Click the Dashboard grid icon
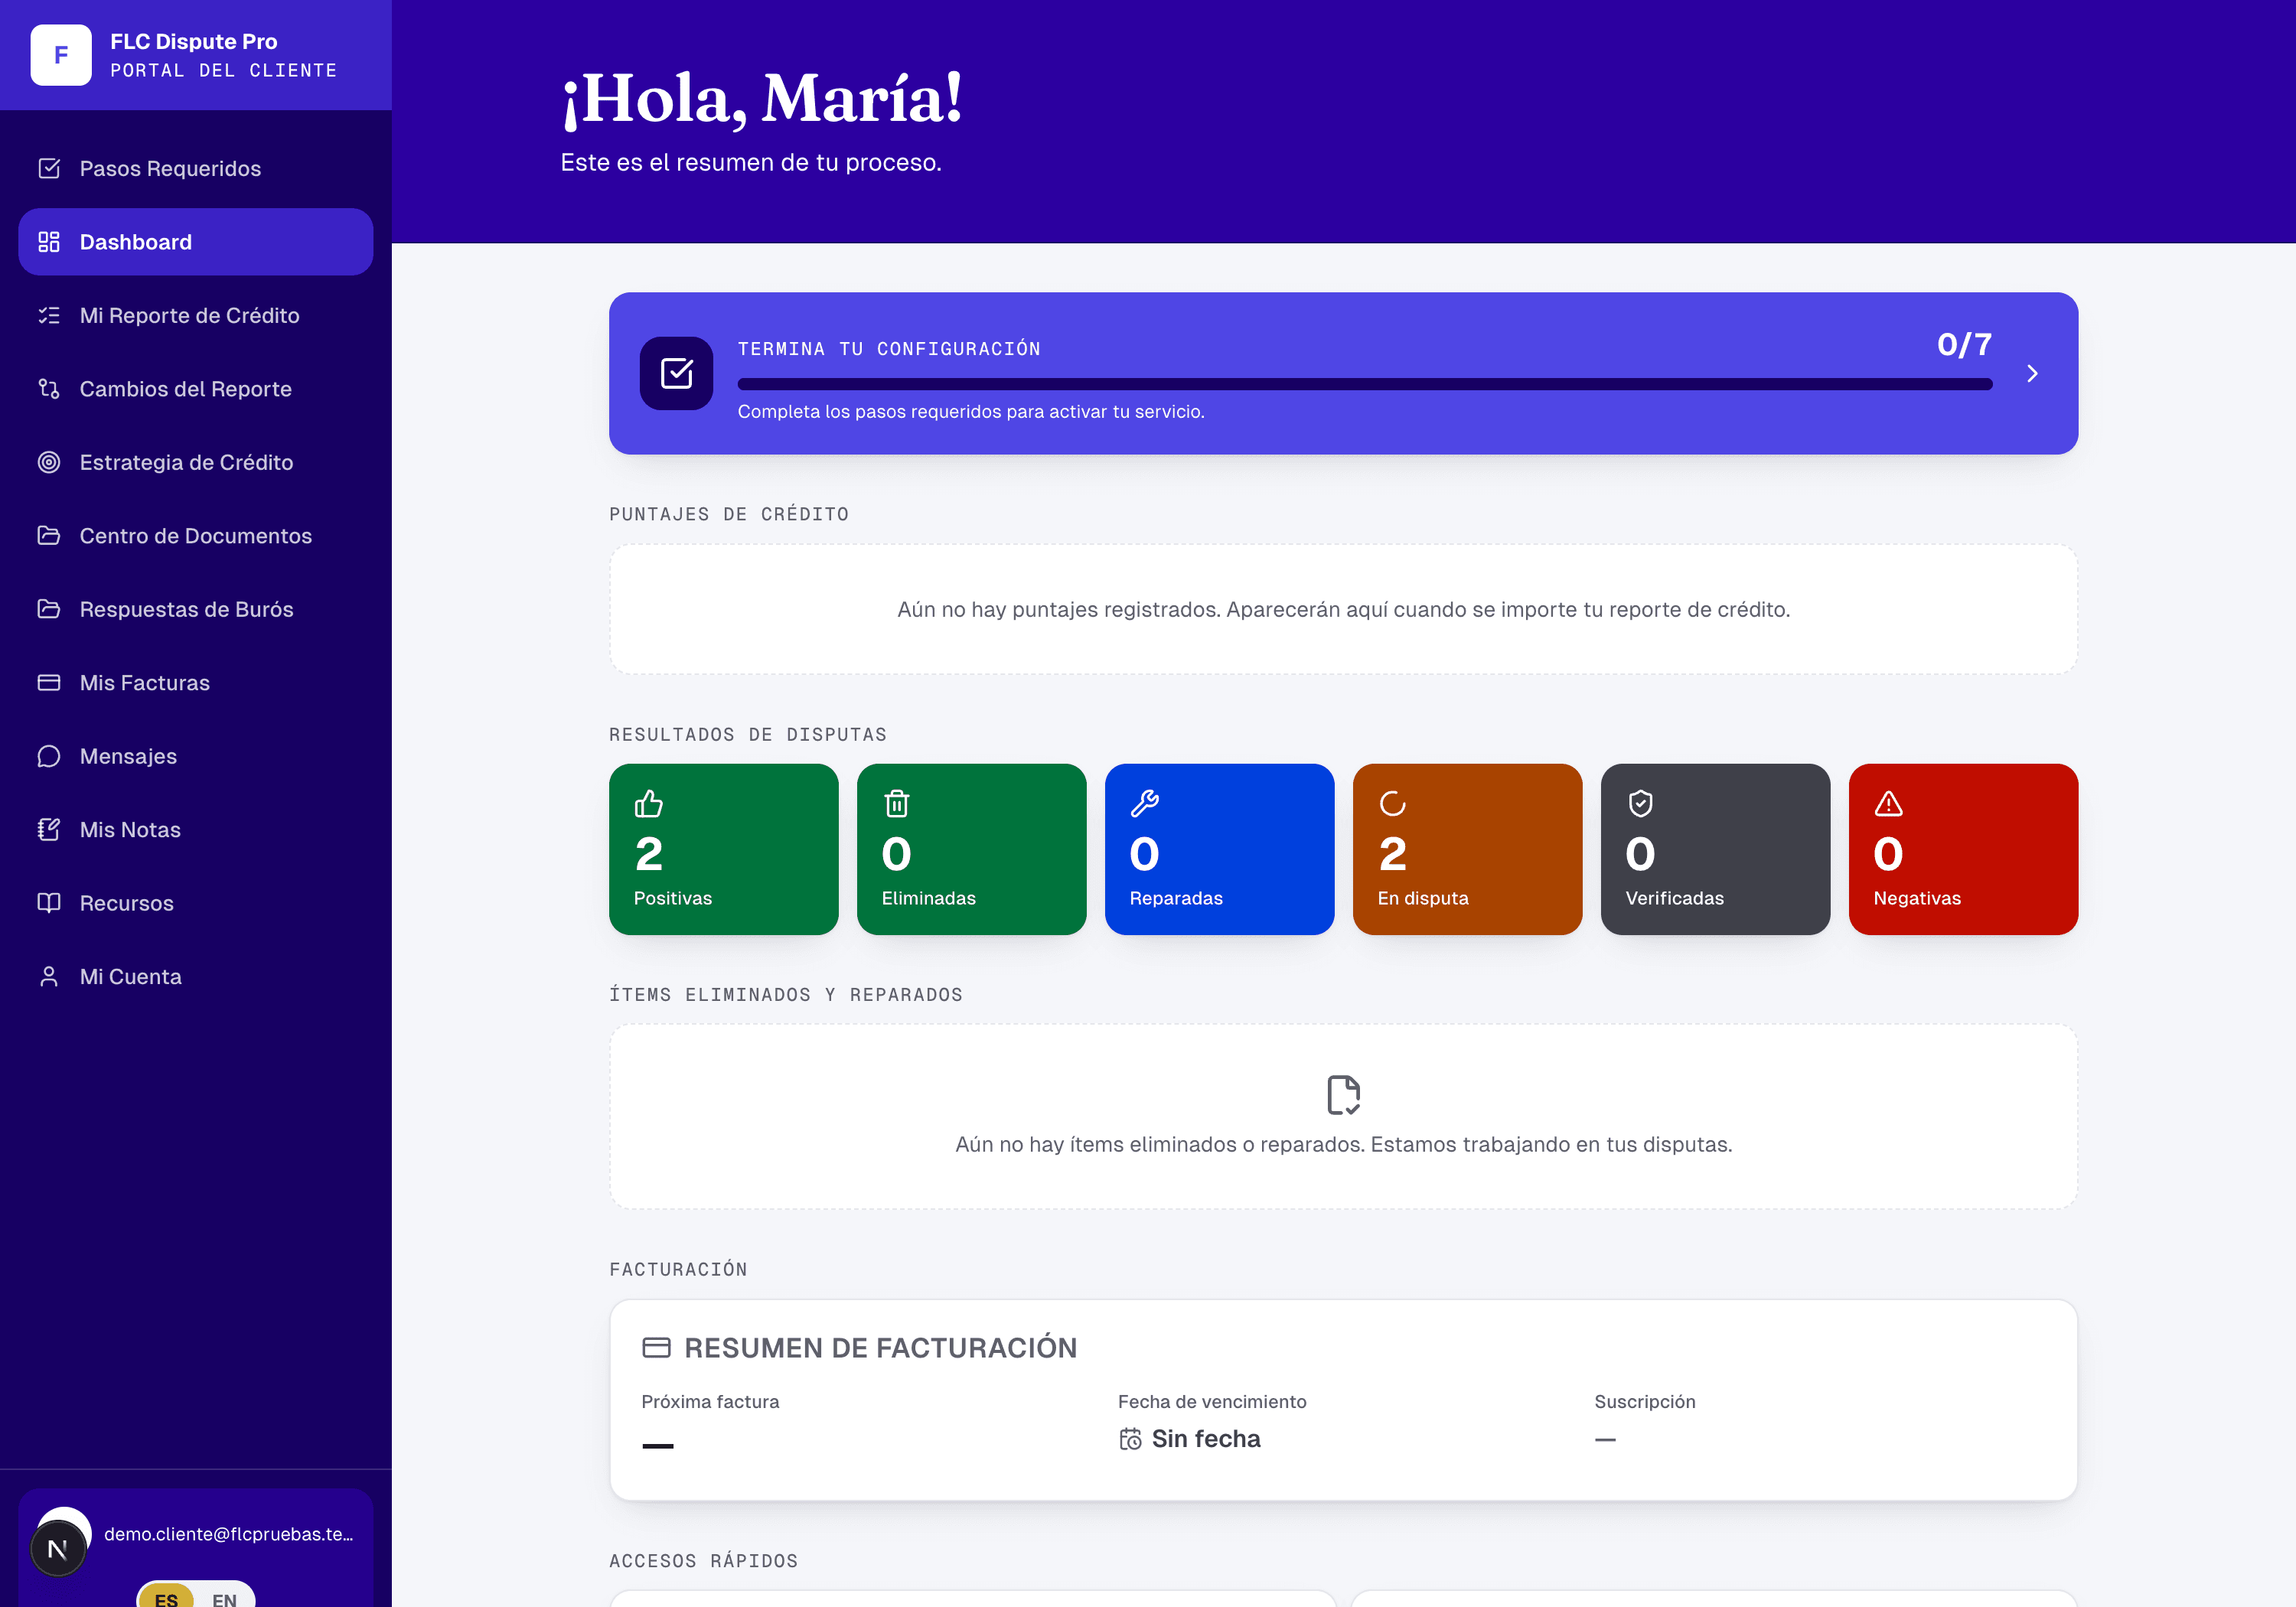The image size is (2296, 1607). pos(49,242)
